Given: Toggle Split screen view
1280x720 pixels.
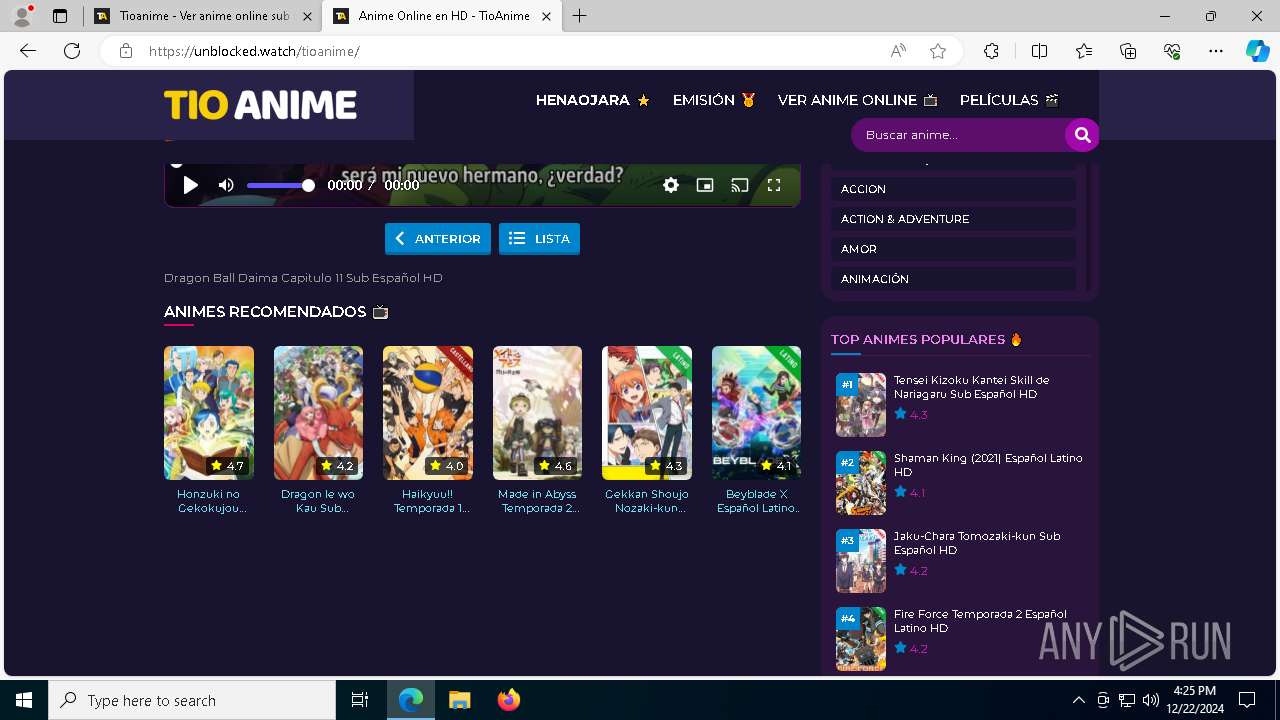Looking at the screenshot, I should pyautogui.click(x=1039, y=51).
